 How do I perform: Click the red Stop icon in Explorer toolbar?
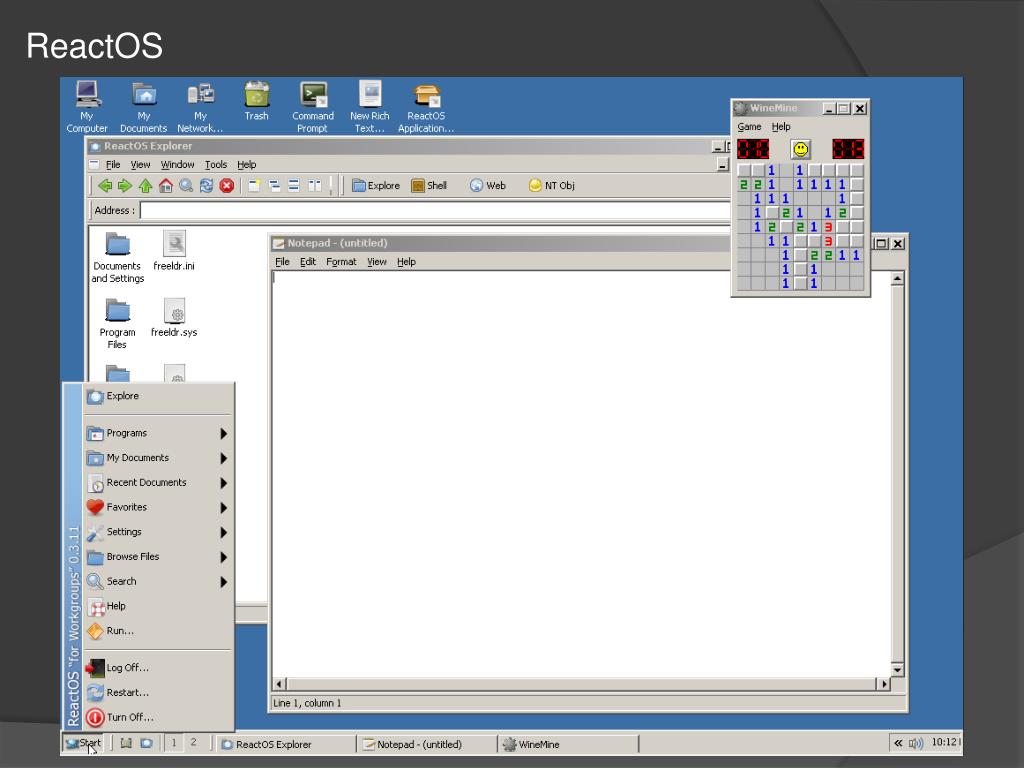(227, 186)
